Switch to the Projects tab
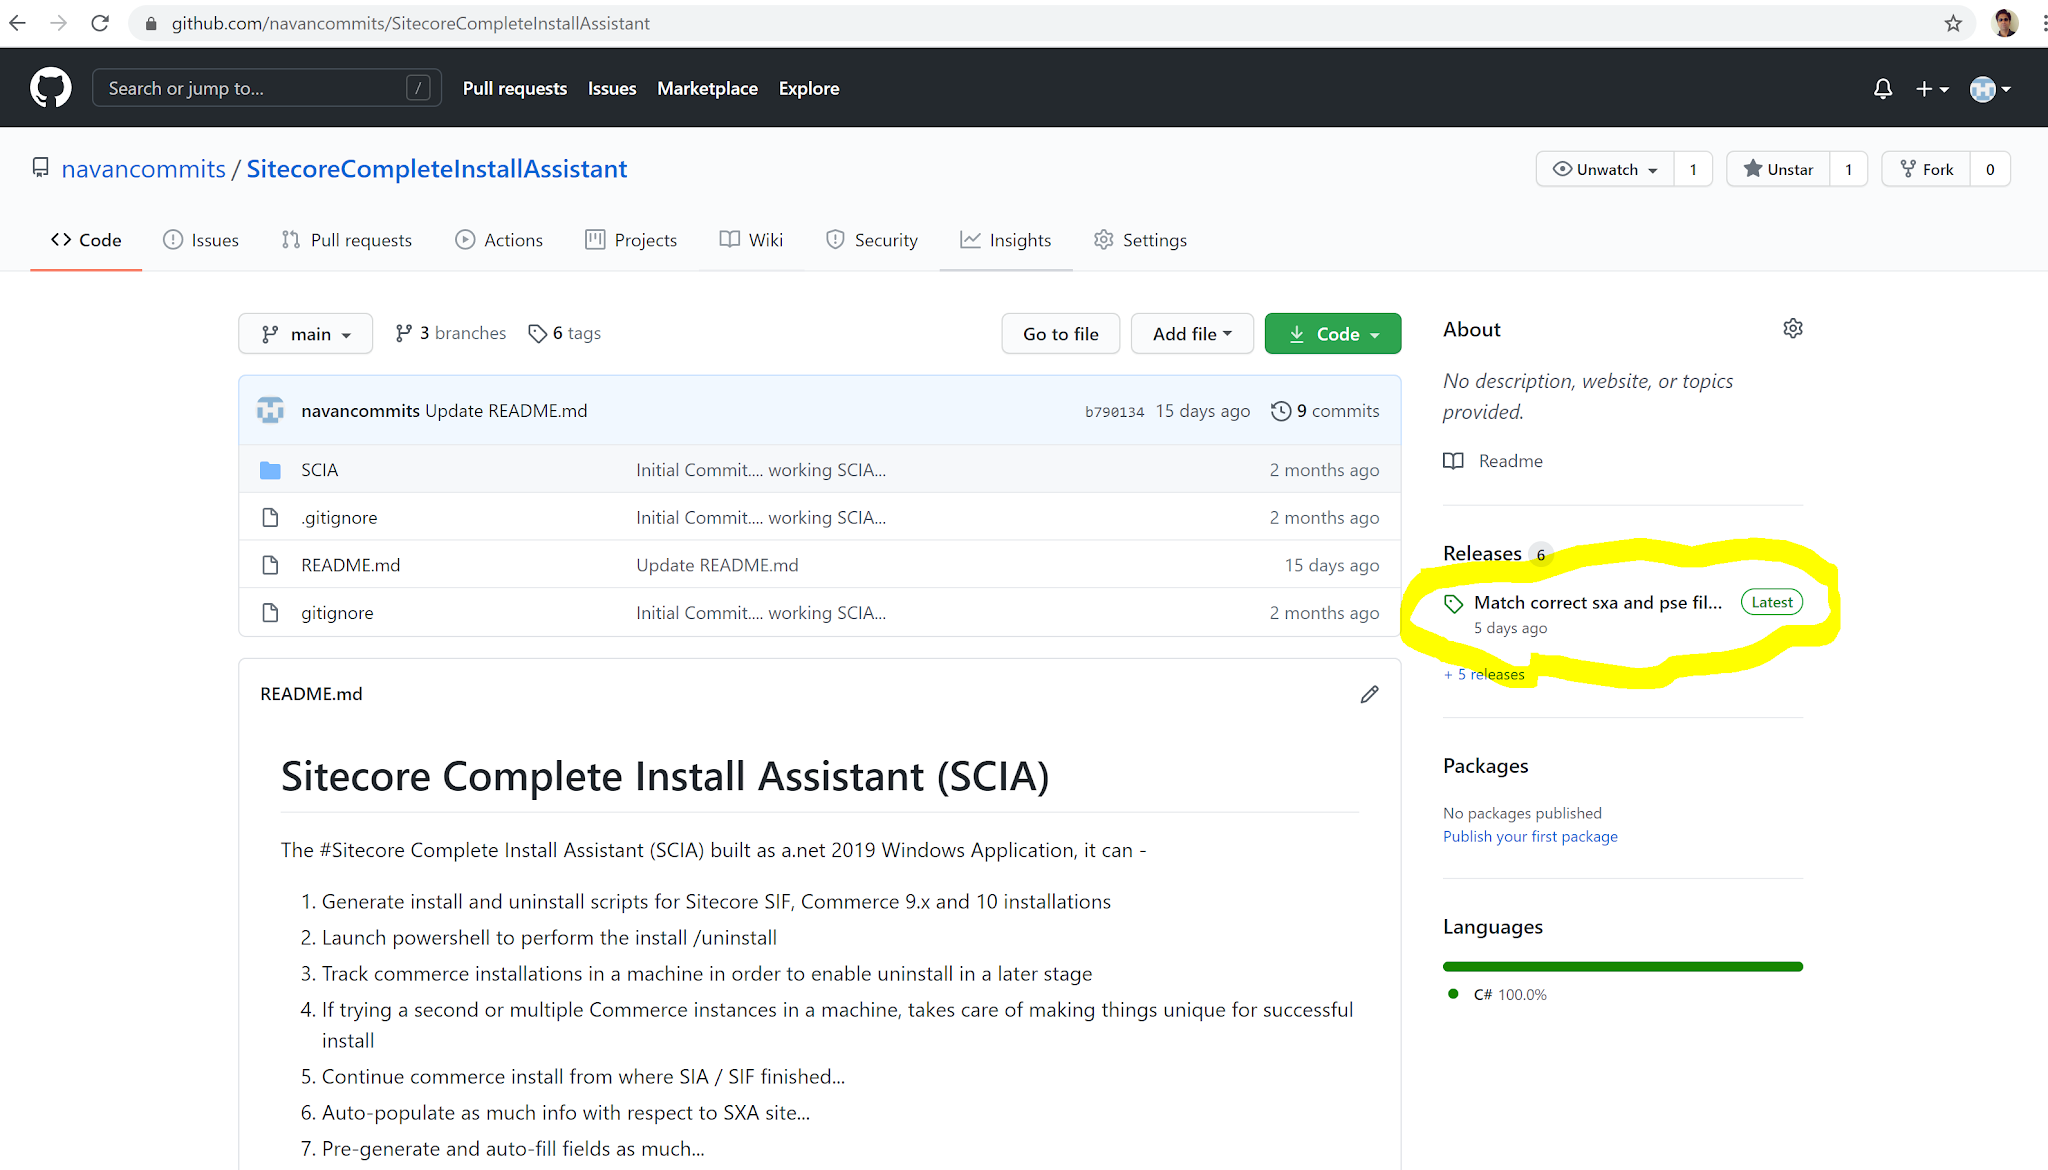The height and width of the screenshot is (1170, 2048). click(631, 240)
